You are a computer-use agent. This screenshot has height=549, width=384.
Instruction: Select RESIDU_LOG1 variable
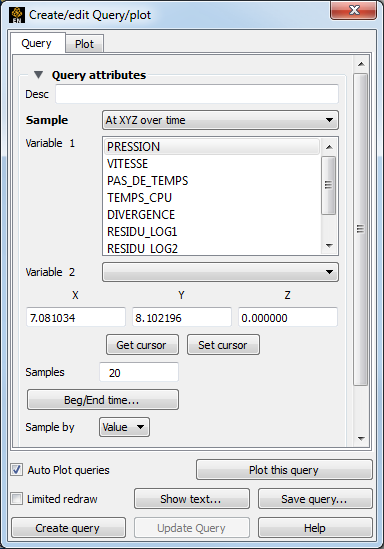[x=212, y=231]
